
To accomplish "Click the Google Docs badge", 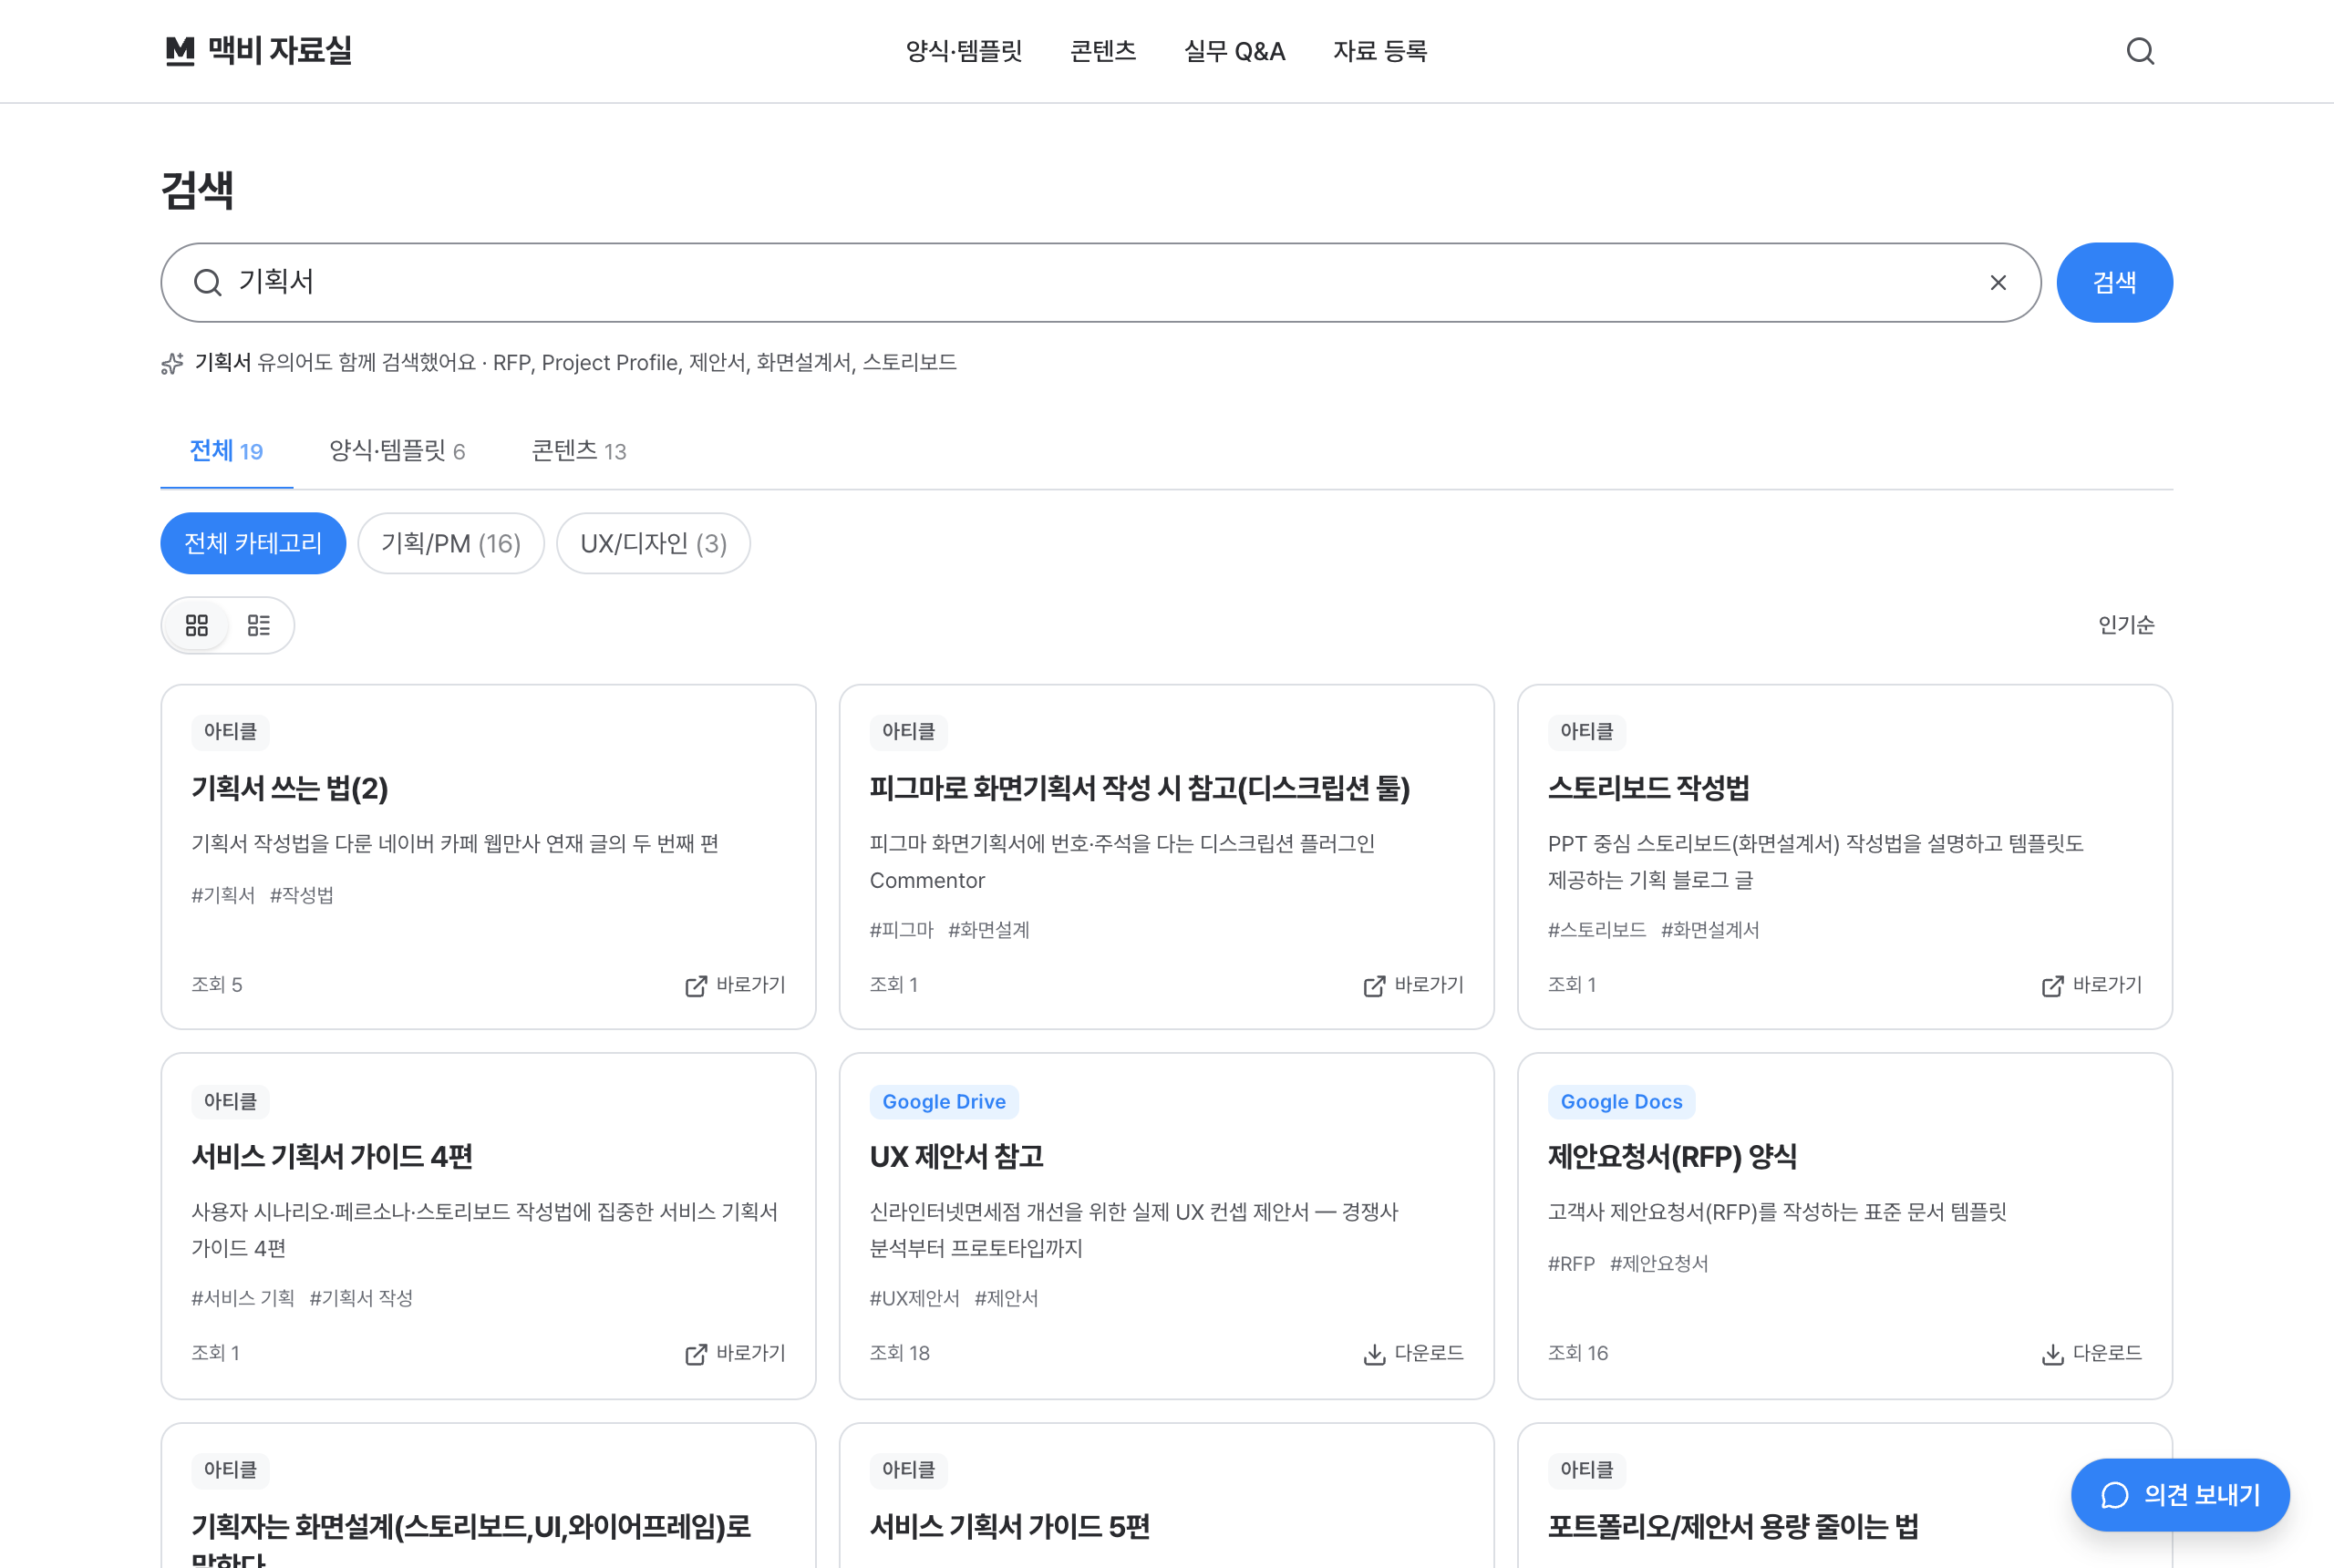I will click(1621, 1101).
